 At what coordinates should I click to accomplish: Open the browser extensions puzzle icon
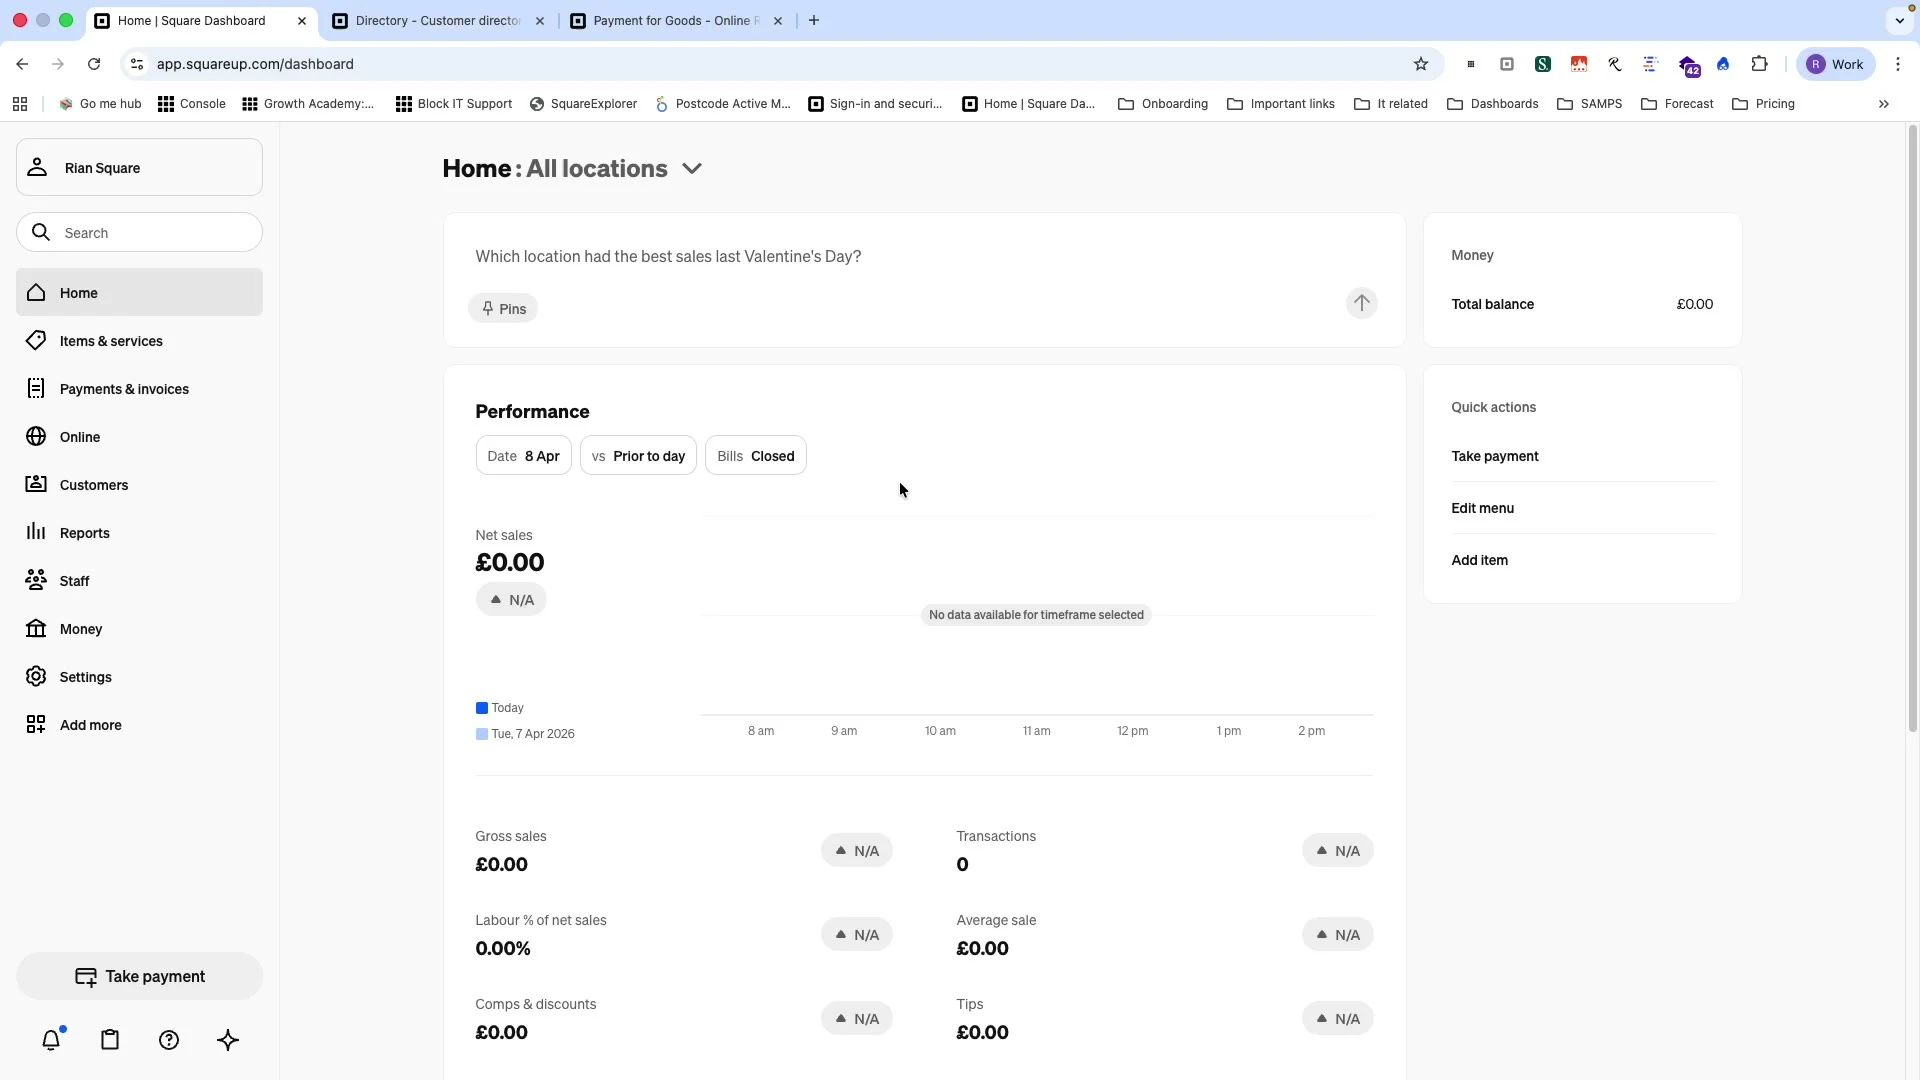[x=1760, y=64]
